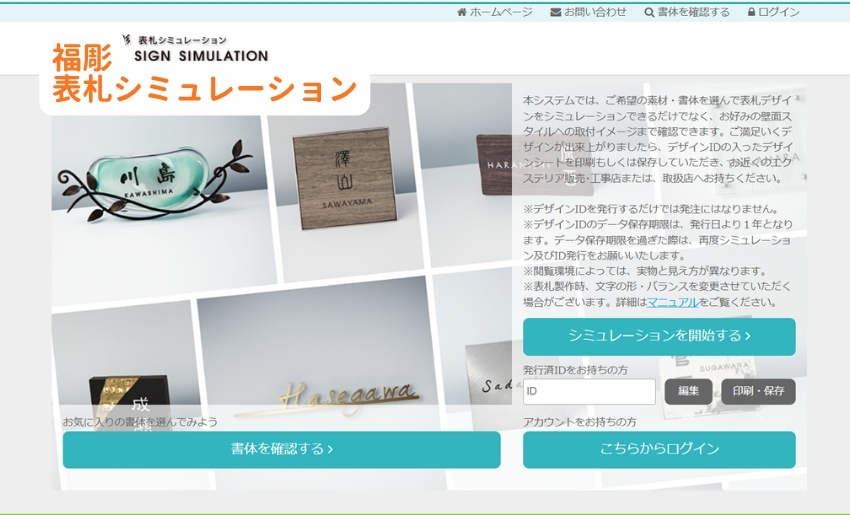
Task: Click the 福彫 表札シミュレーション title banner
Action: [x=204, y=74]
